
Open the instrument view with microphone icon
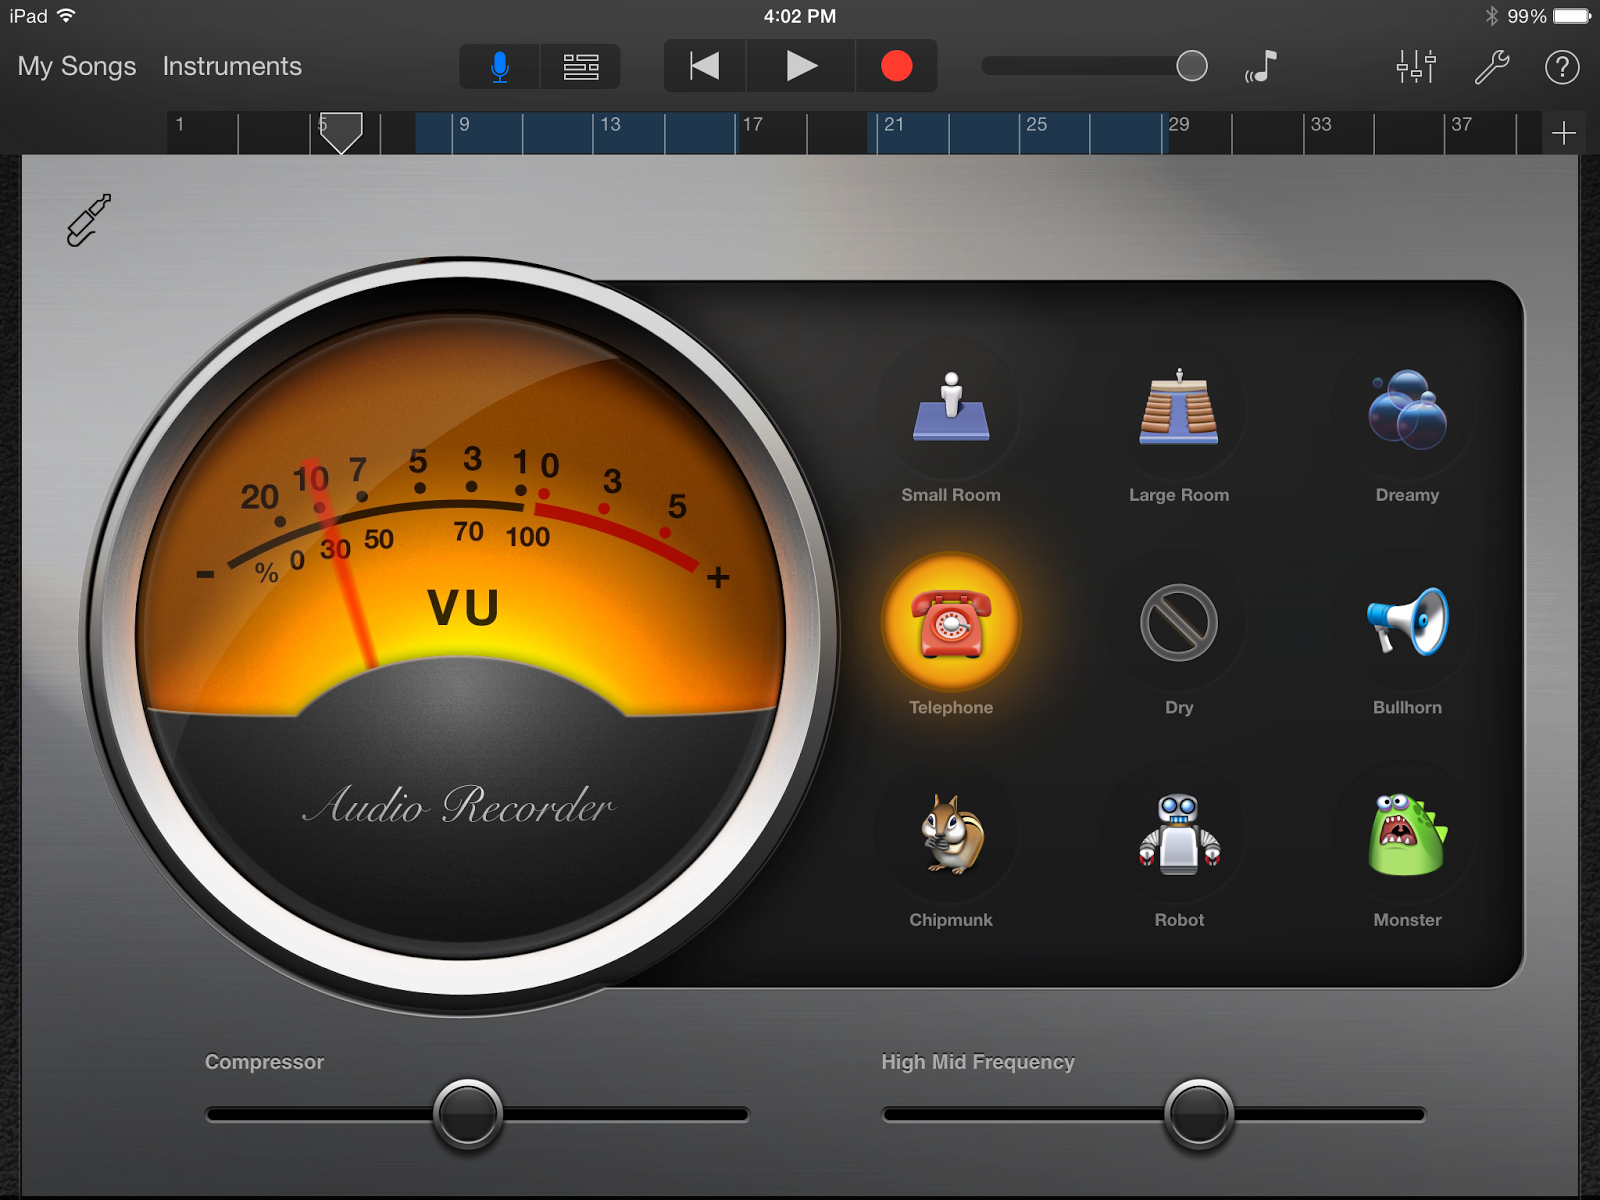coord(499,67)
